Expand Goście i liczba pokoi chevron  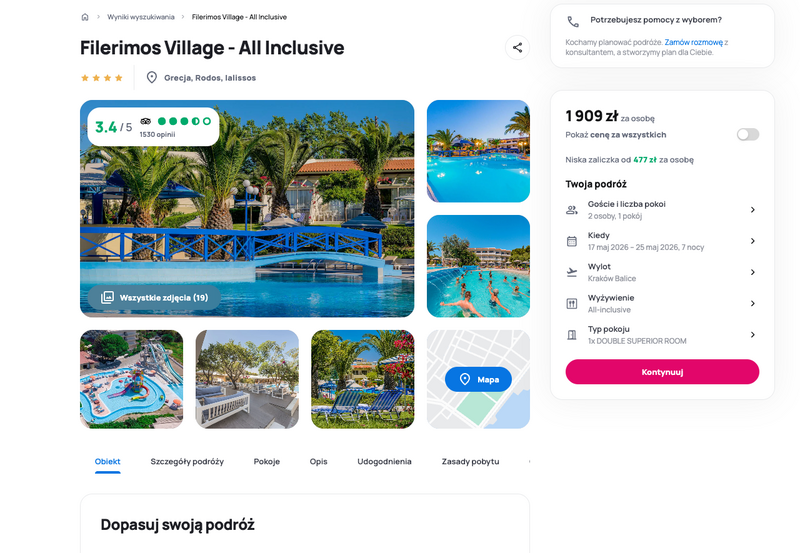[753, 210]
